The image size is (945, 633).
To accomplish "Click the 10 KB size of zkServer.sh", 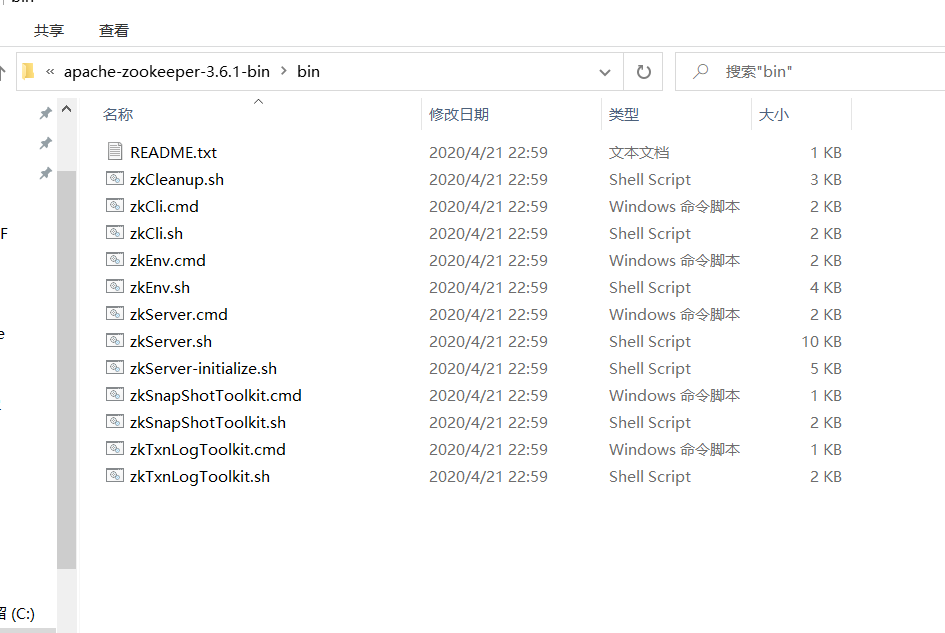I will [821, 342].
